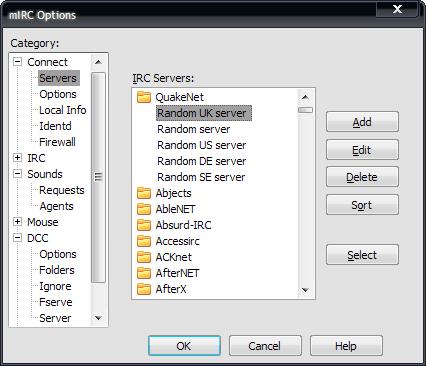Open the Firewall settings category

[x=57, y=142]
